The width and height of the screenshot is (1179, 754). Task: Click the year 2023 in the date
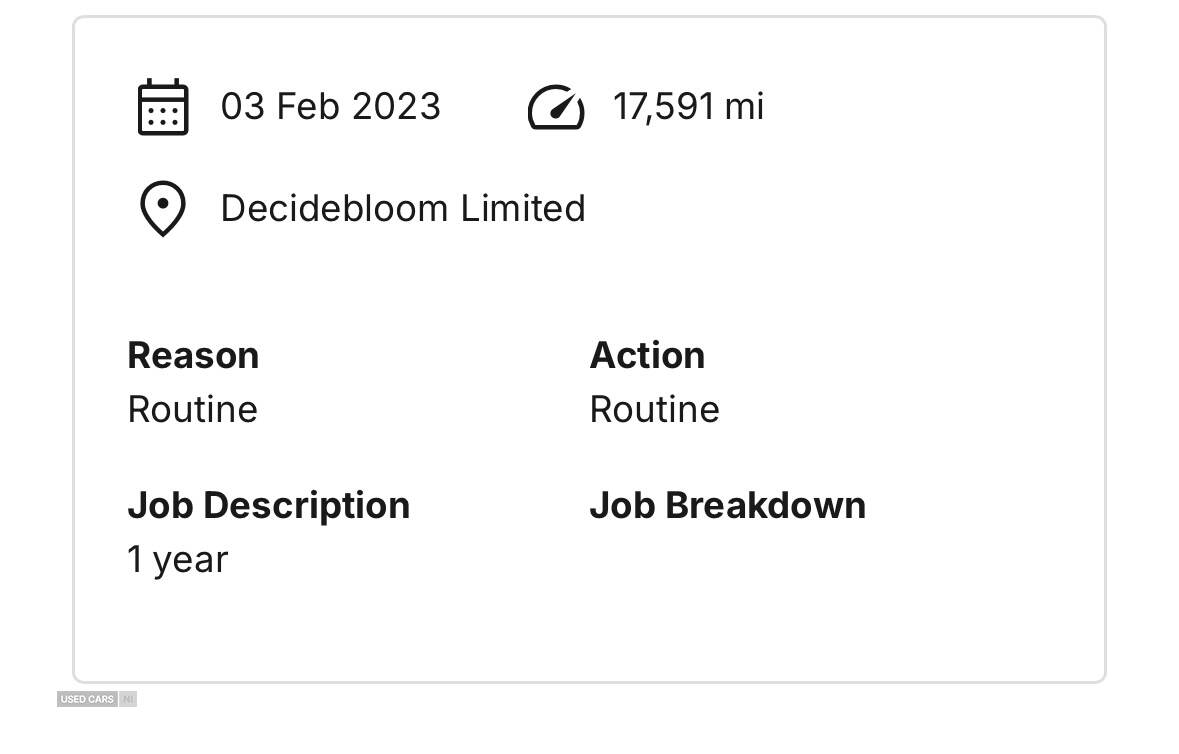click(x=396, y=106)
